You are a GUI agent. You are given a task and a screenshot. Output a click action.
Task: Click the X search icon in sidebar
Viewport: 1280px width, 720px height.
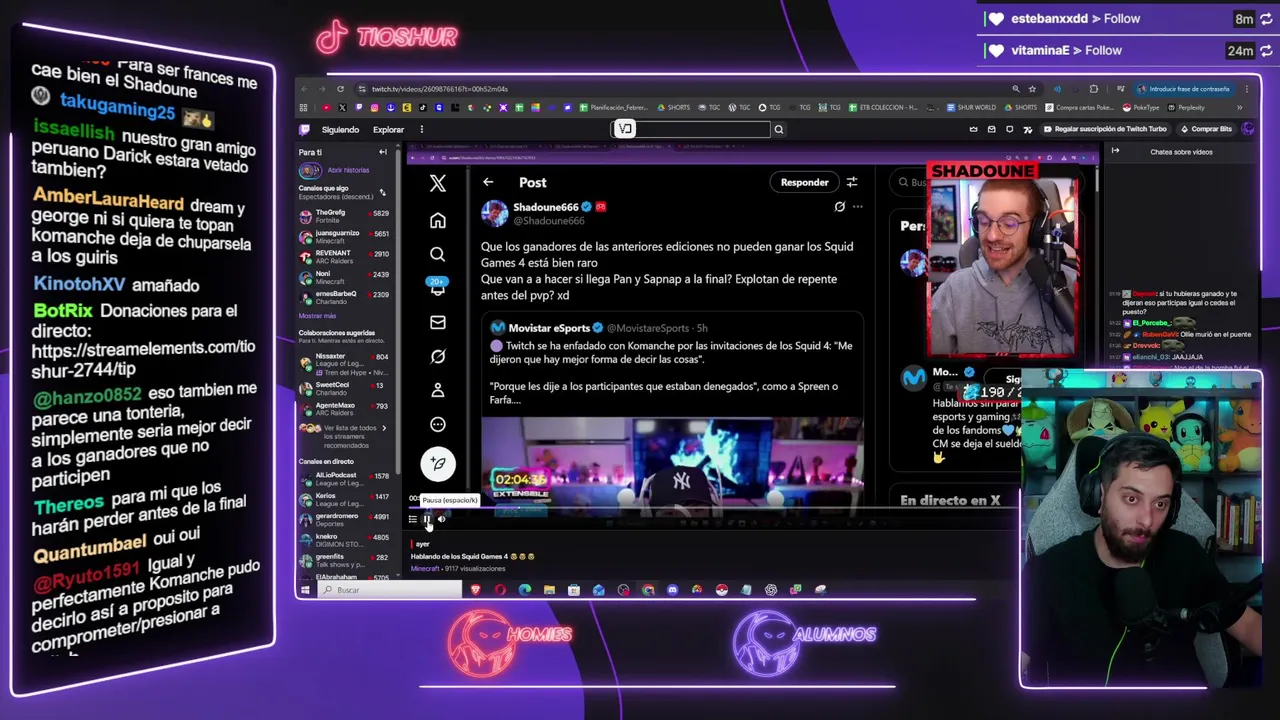coord(437,254)
